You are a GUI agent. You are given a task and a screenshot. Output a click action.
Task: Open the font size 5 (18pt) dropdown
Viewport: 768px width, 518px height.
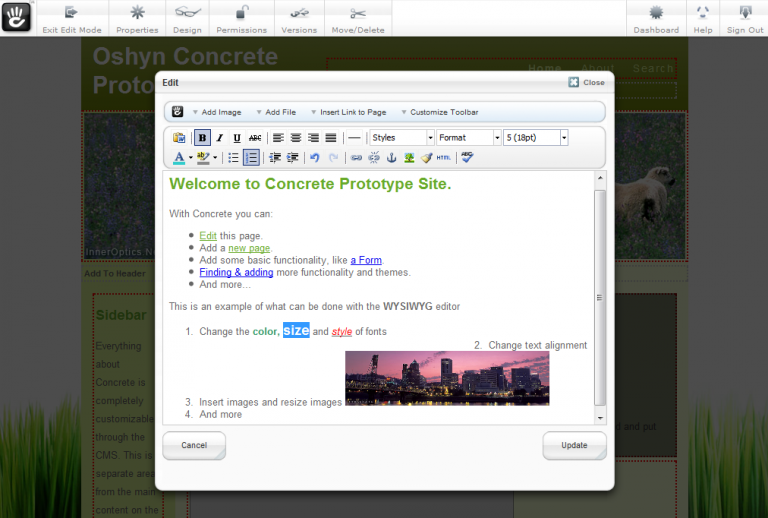click(536, 138)
